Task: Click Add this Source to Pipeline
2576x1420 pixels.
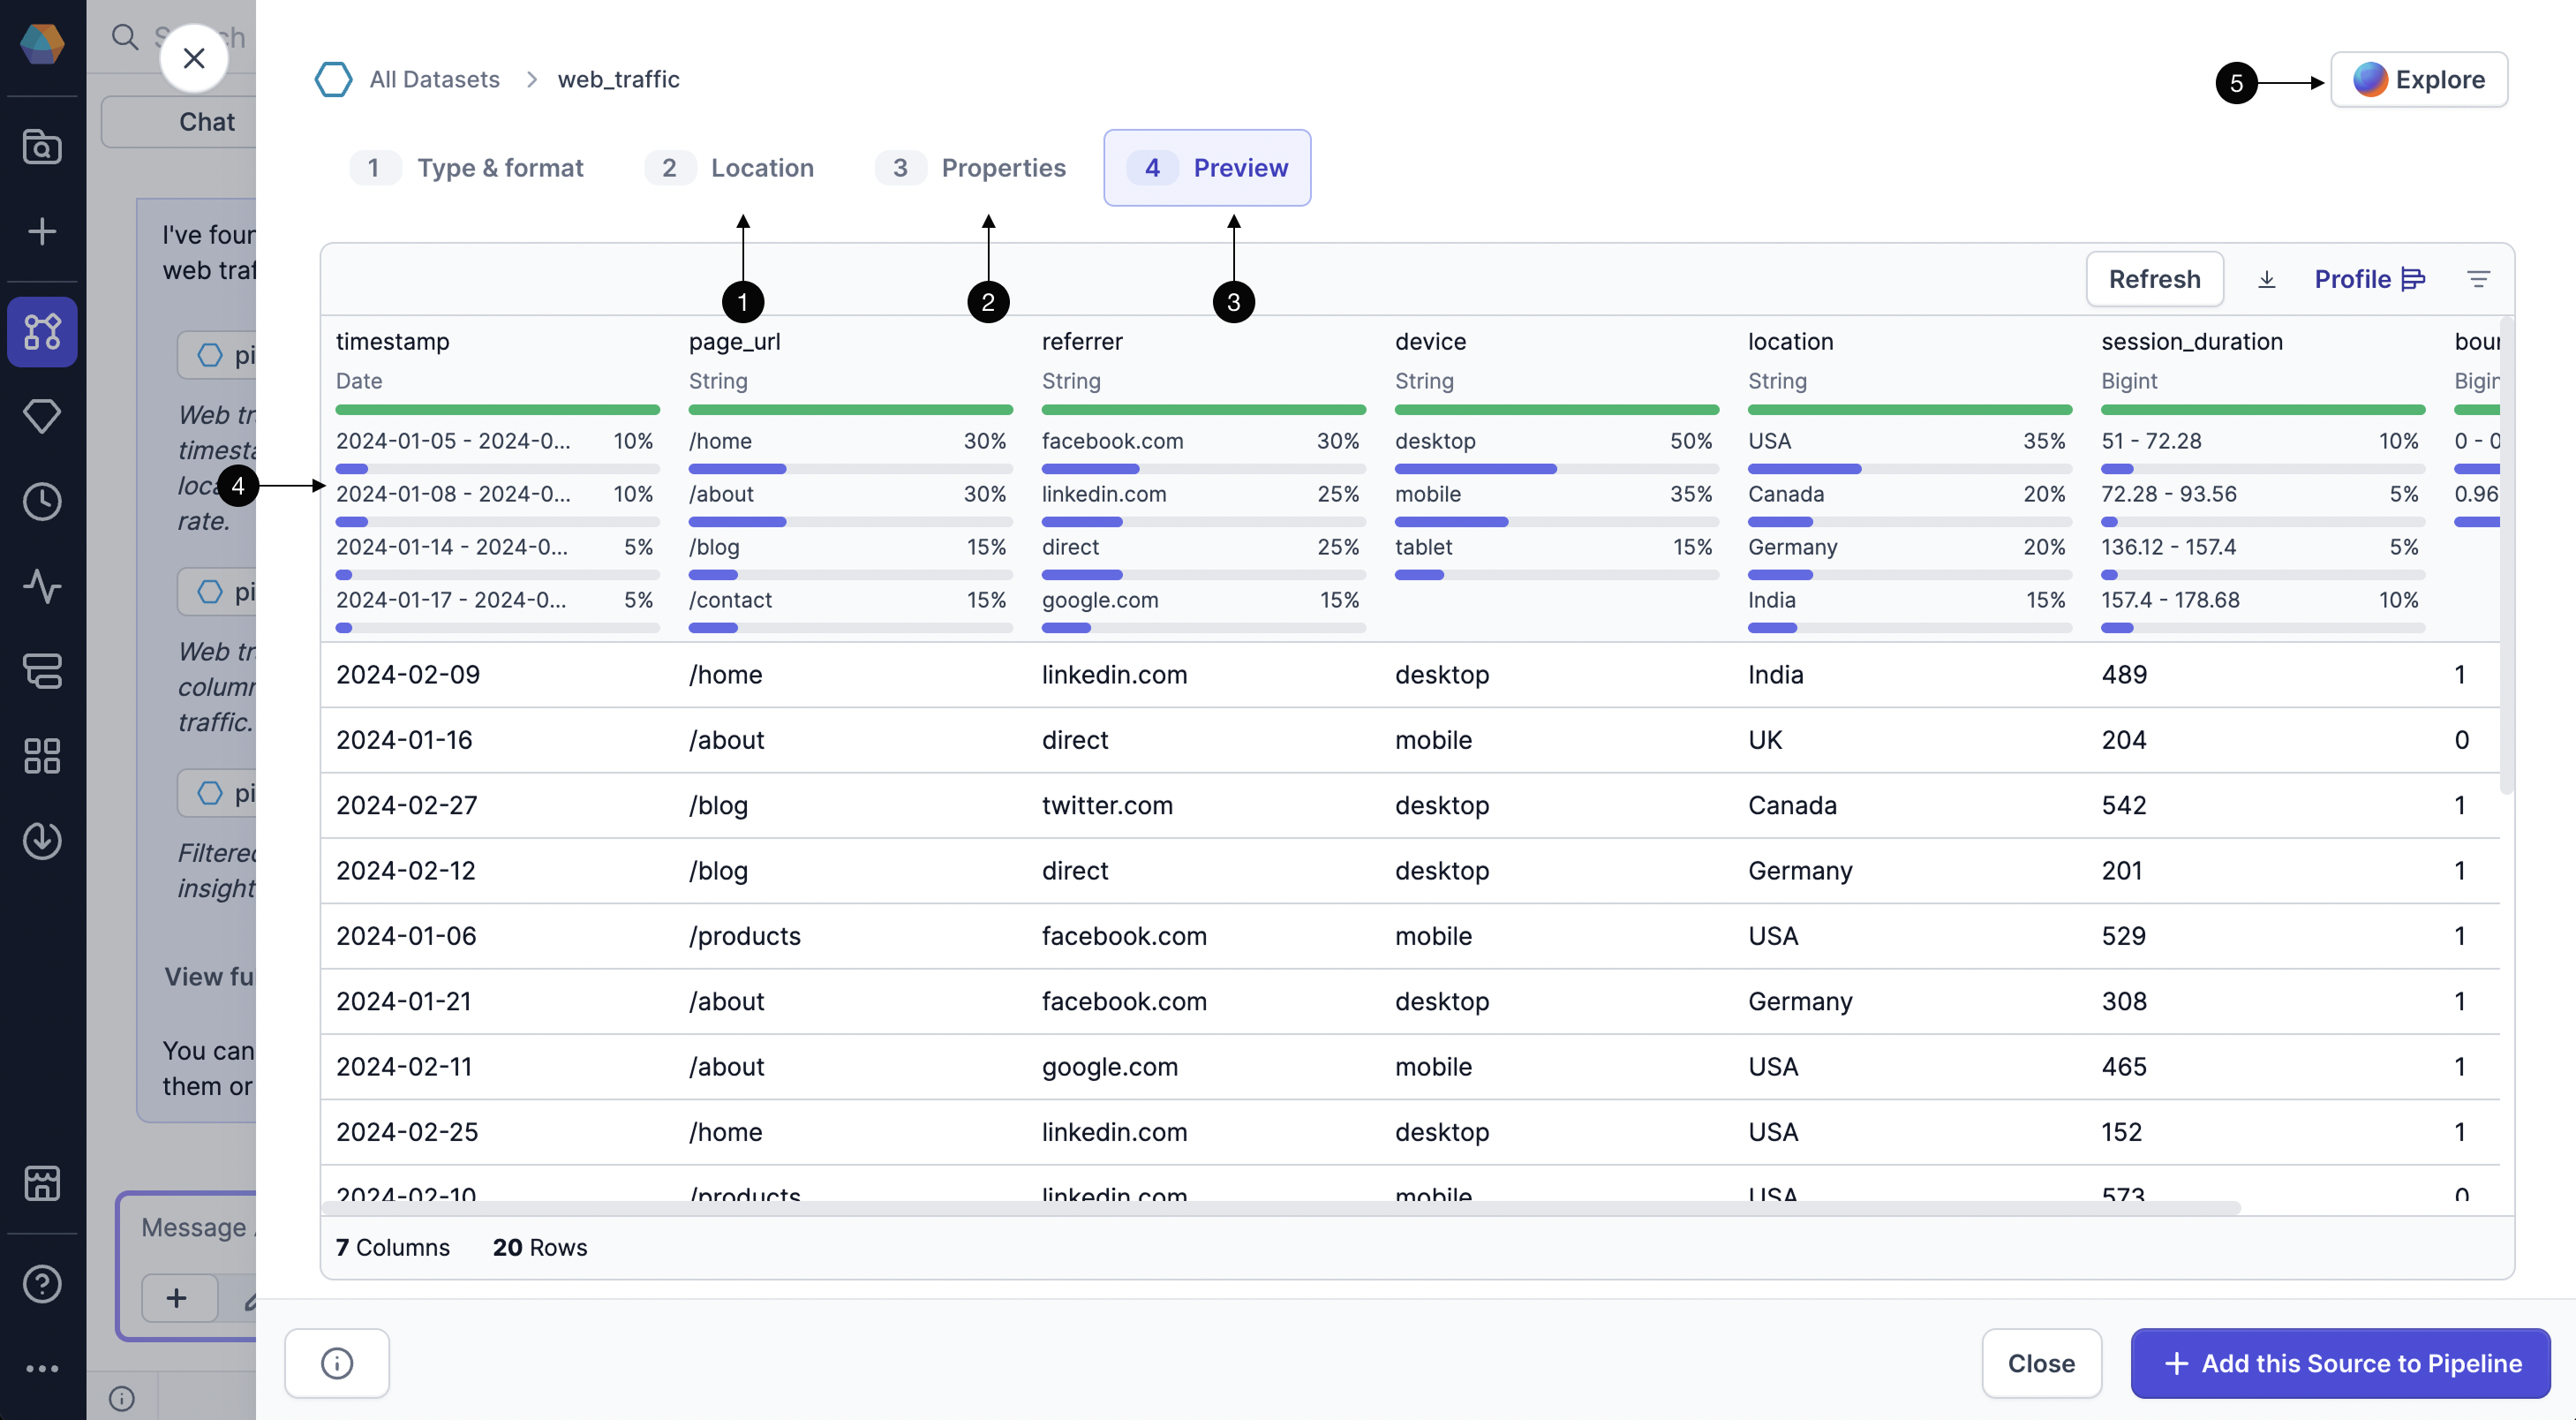Action: pyautogui.click(x=2339, y=1363)
